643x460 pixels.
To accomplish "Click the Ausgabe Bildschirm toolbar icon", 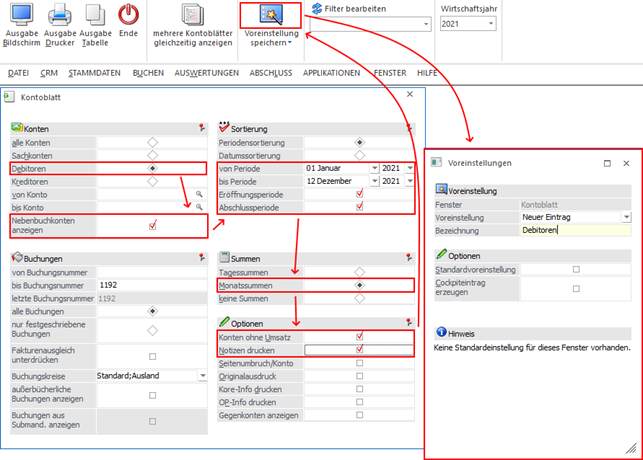I will point(22,15).
